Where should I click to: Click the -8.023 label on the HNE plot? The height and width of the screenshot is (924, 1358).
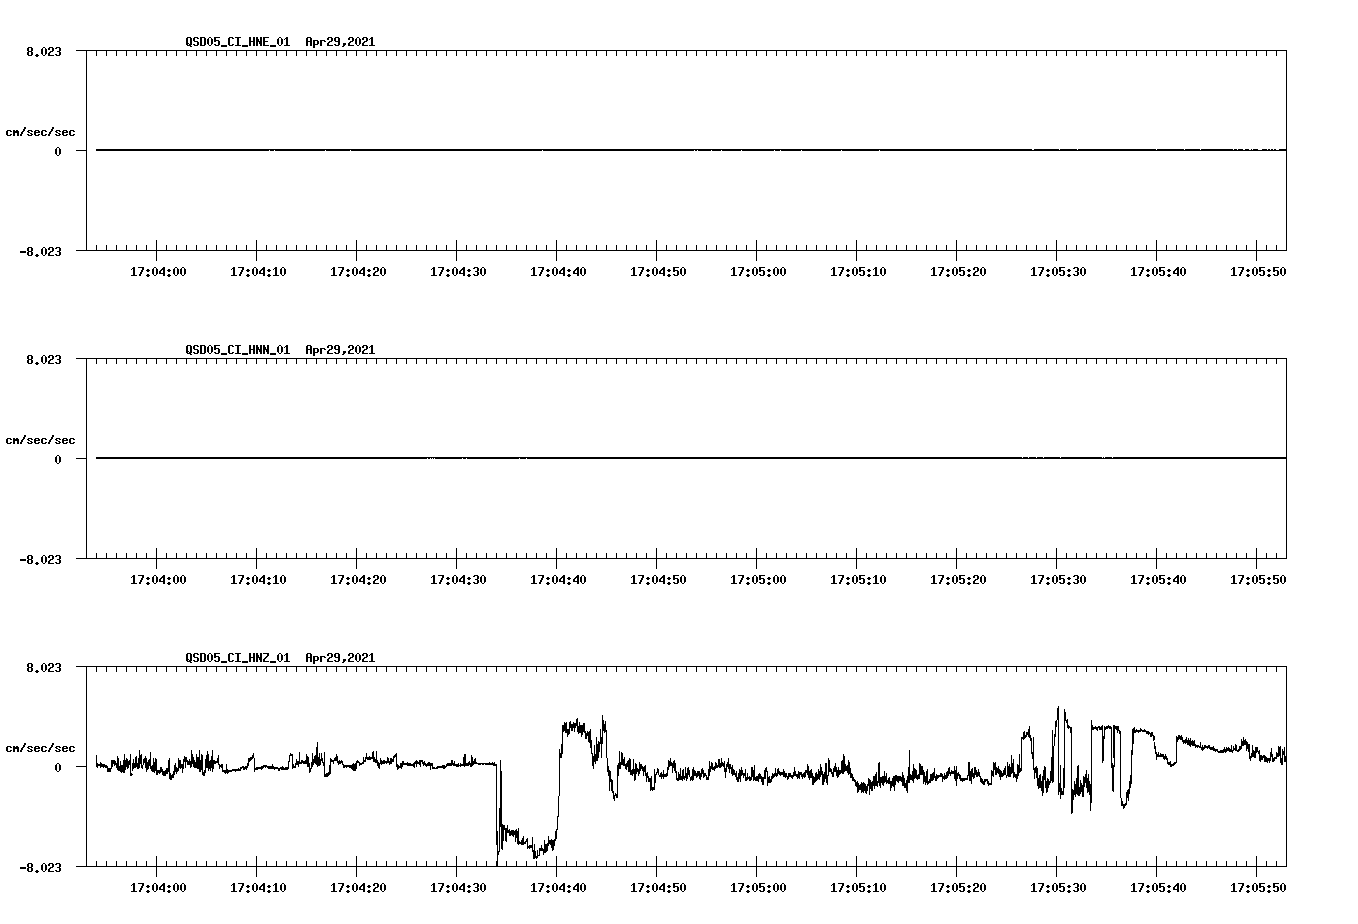click(42, 252)
